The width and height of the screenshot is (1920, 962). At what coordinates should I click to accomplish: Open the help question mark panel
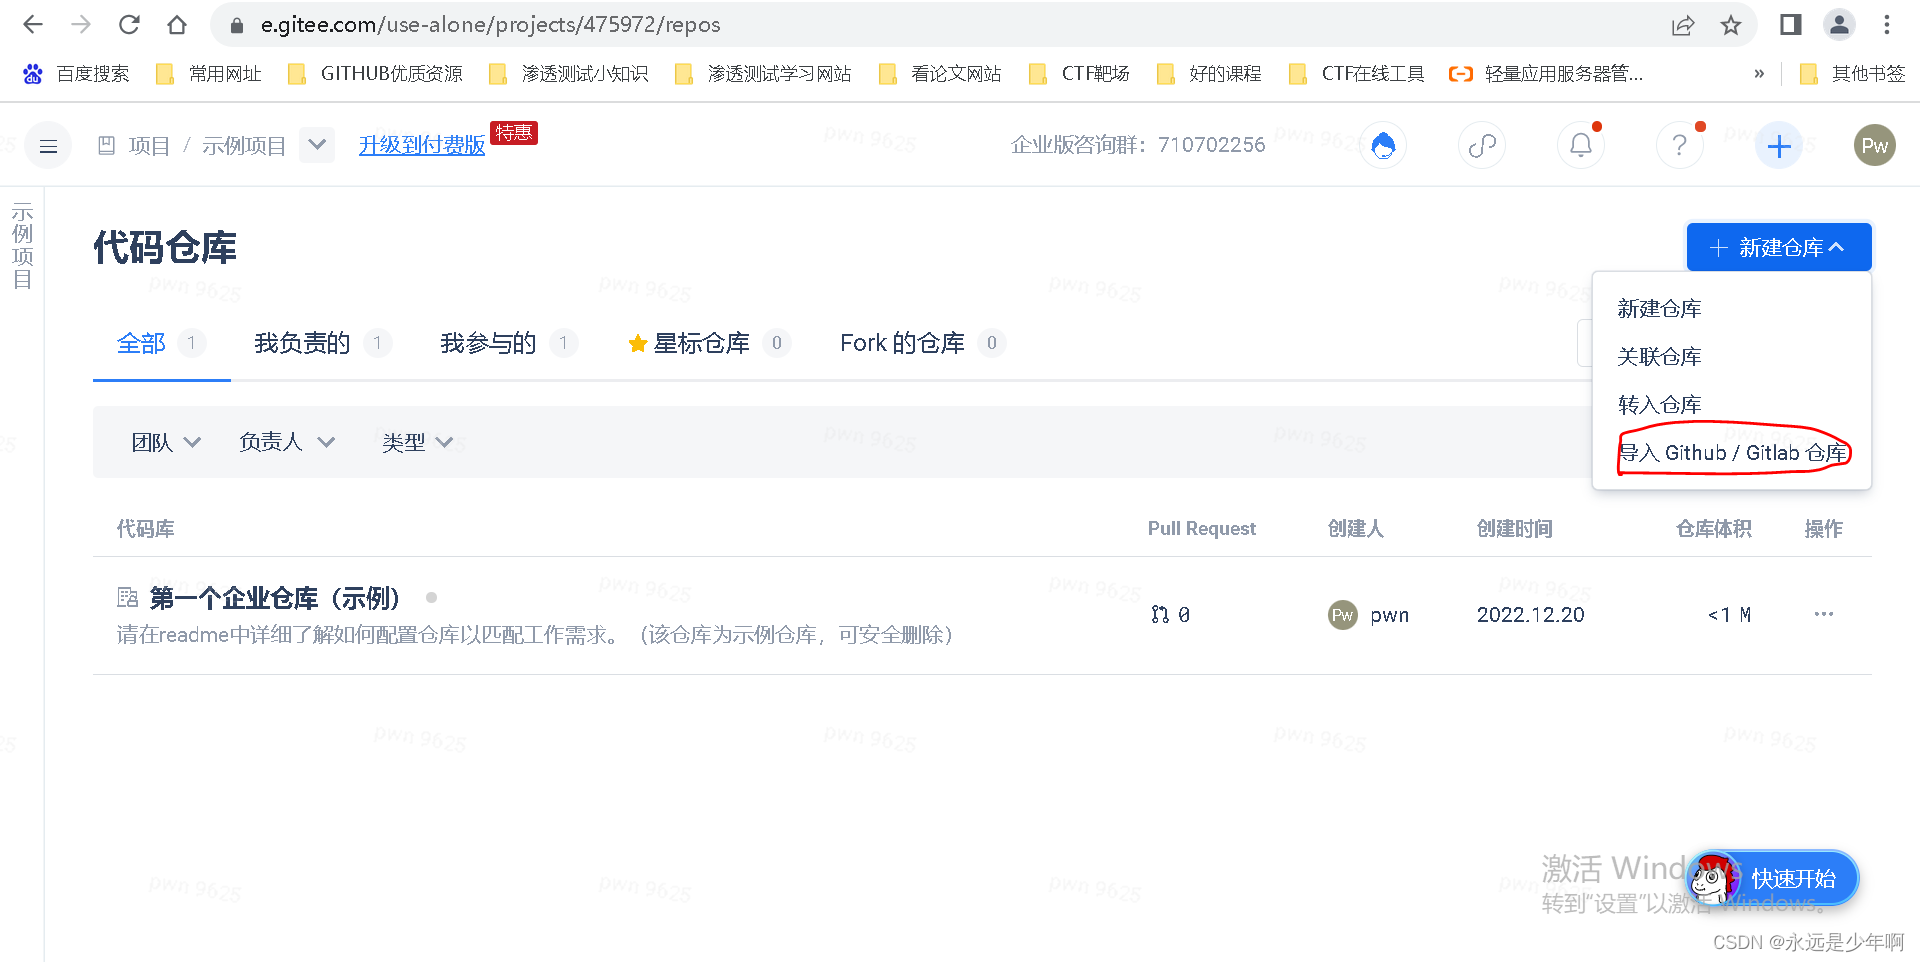[x=1679, y=145]
